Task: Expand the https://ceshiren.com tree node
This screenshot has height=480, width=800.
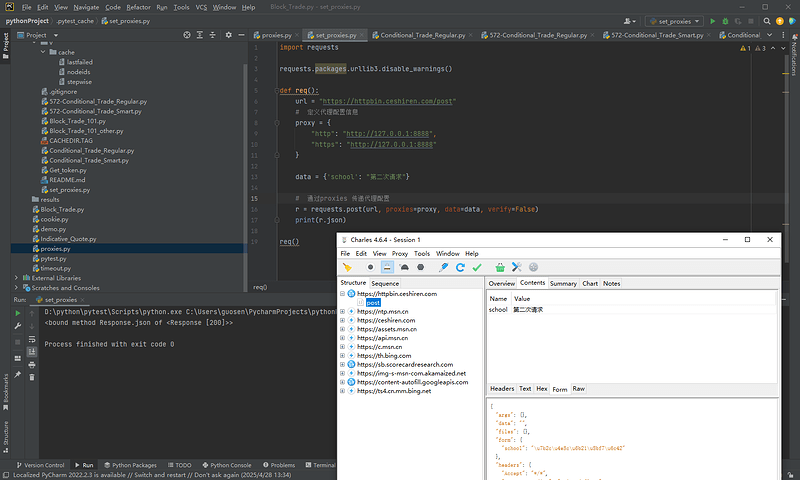Action: pyautogui.click(x=343, y=320)
